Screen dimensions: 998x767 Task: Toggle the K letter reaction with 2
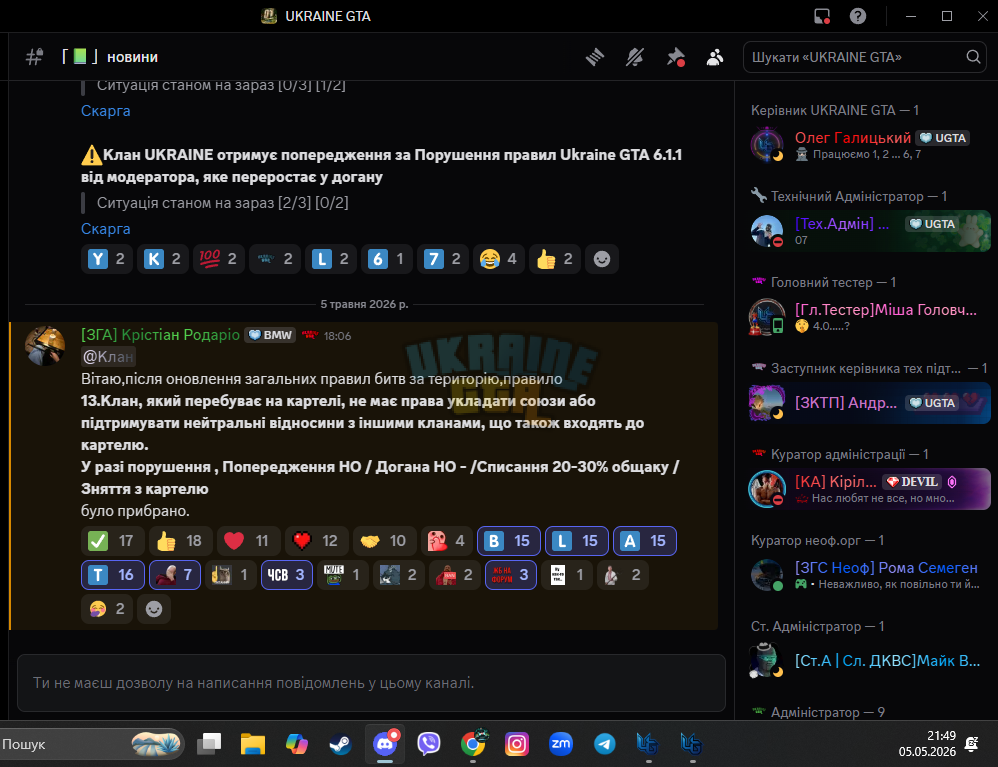[163, 259]
